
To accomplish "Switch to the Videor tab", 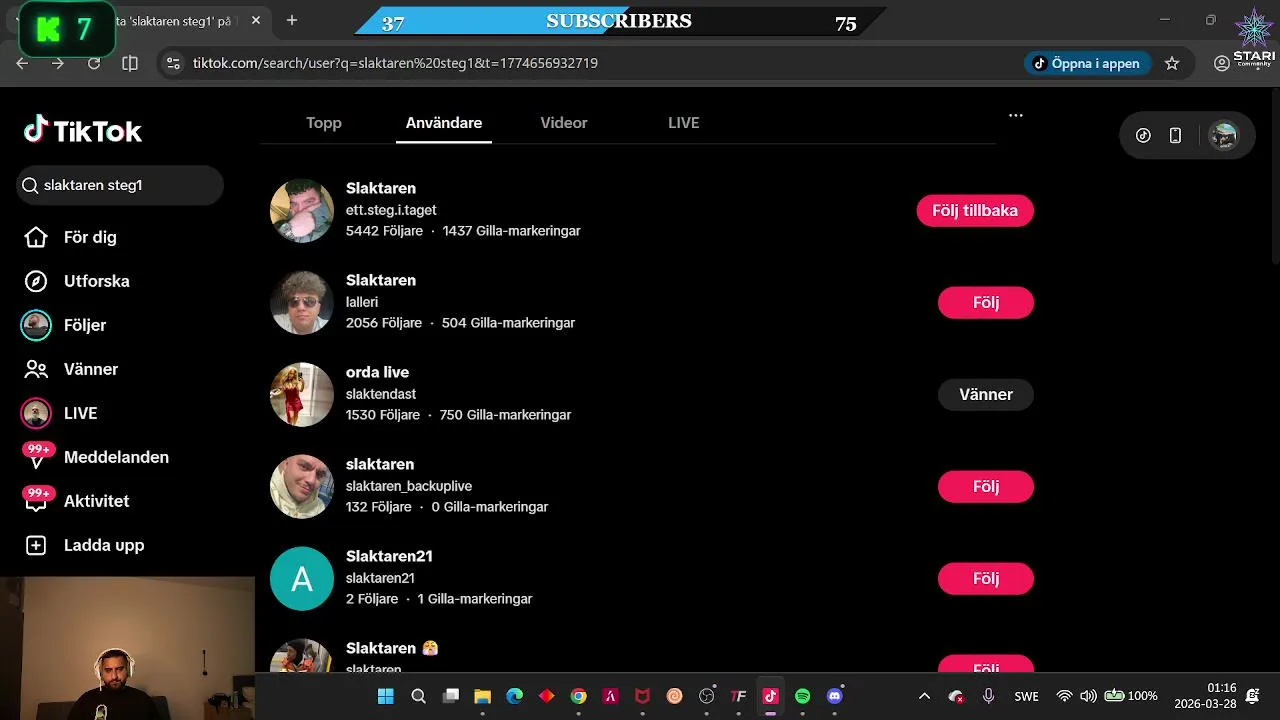I will (564, 123).
